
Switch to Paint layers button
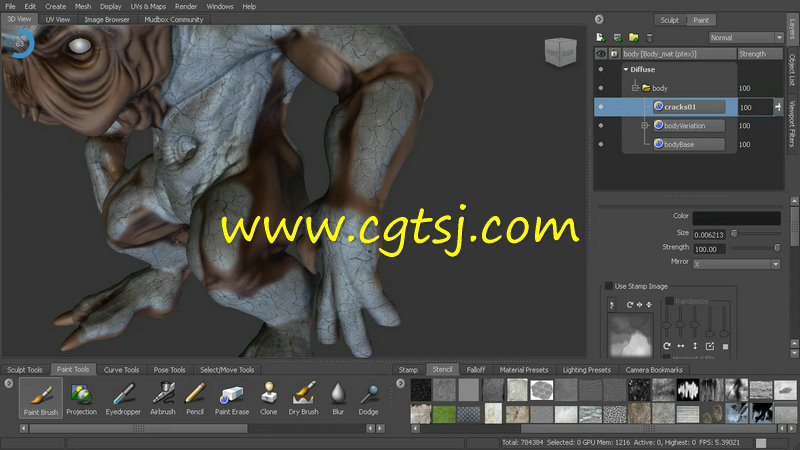point(701,20)
